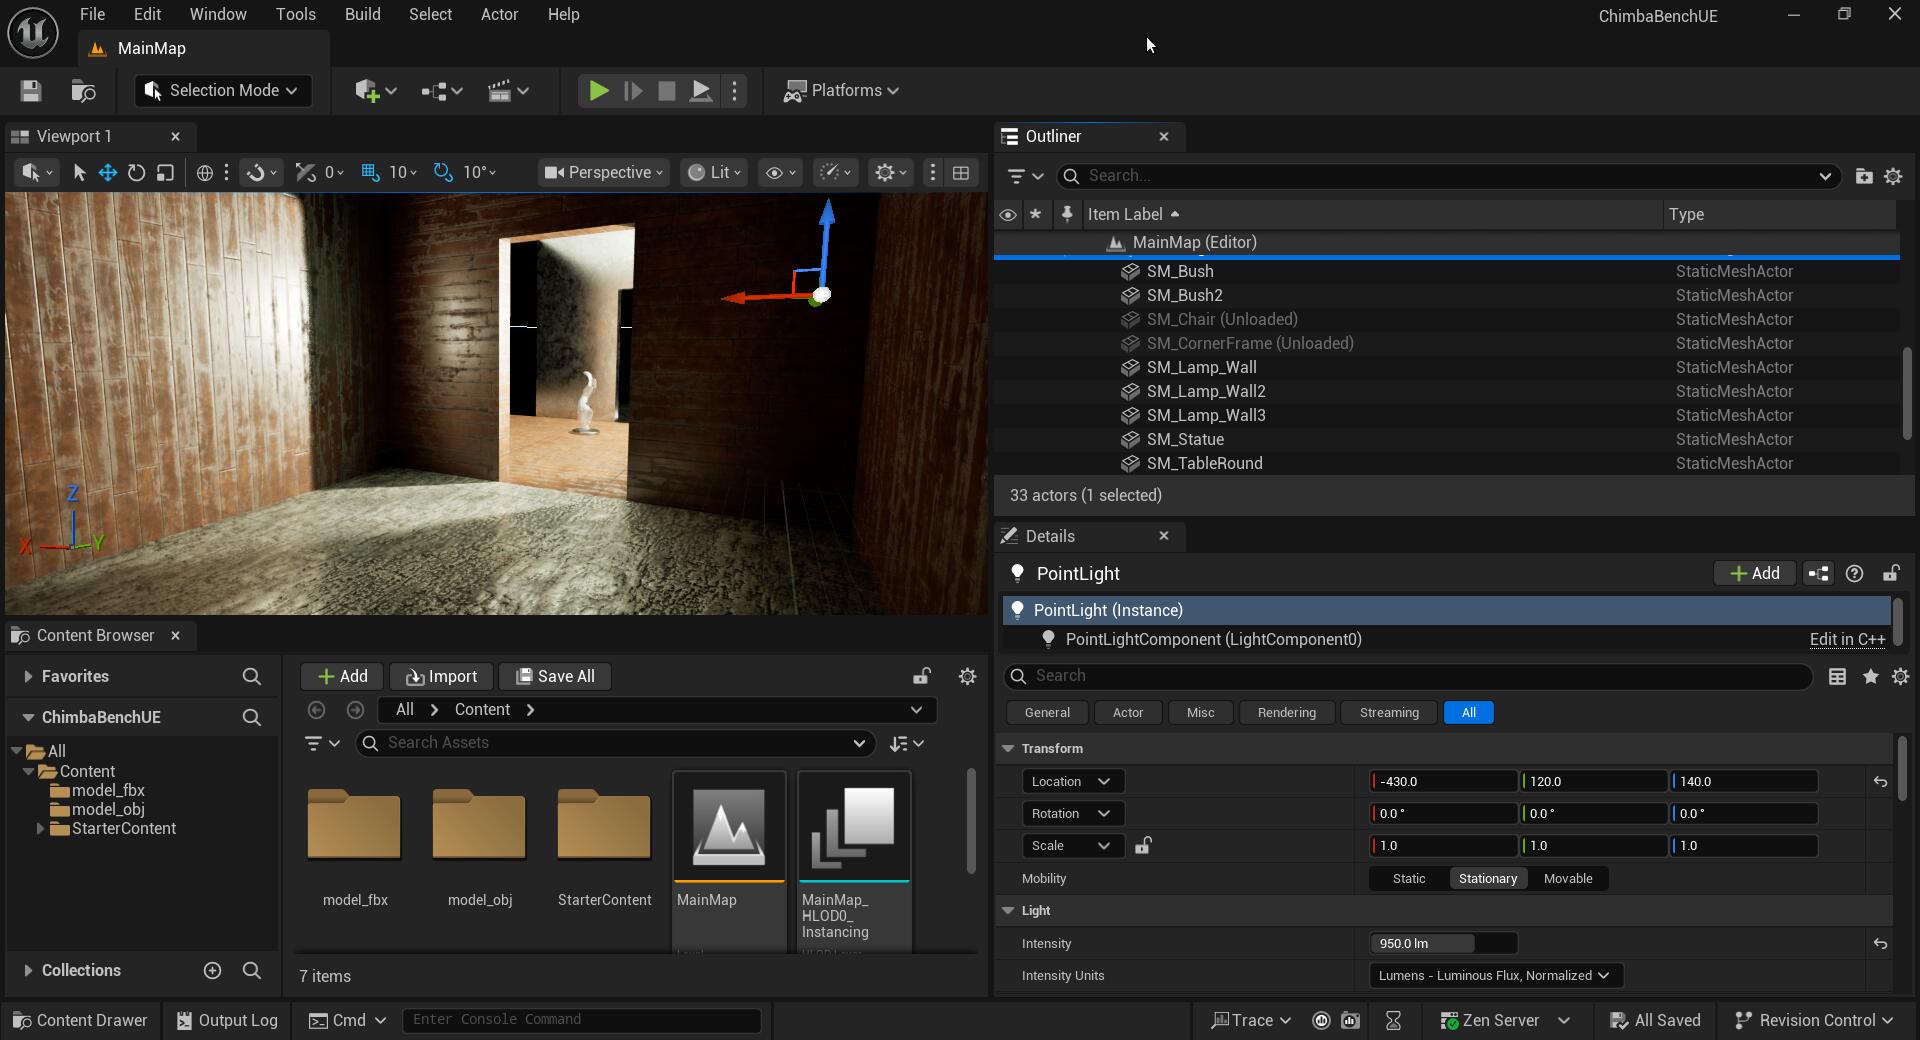Image resolution: width=1920 pixels, height=1040 pixels.
Task: Click the Browse content icon in toolbar
Action: click(84, 91)
